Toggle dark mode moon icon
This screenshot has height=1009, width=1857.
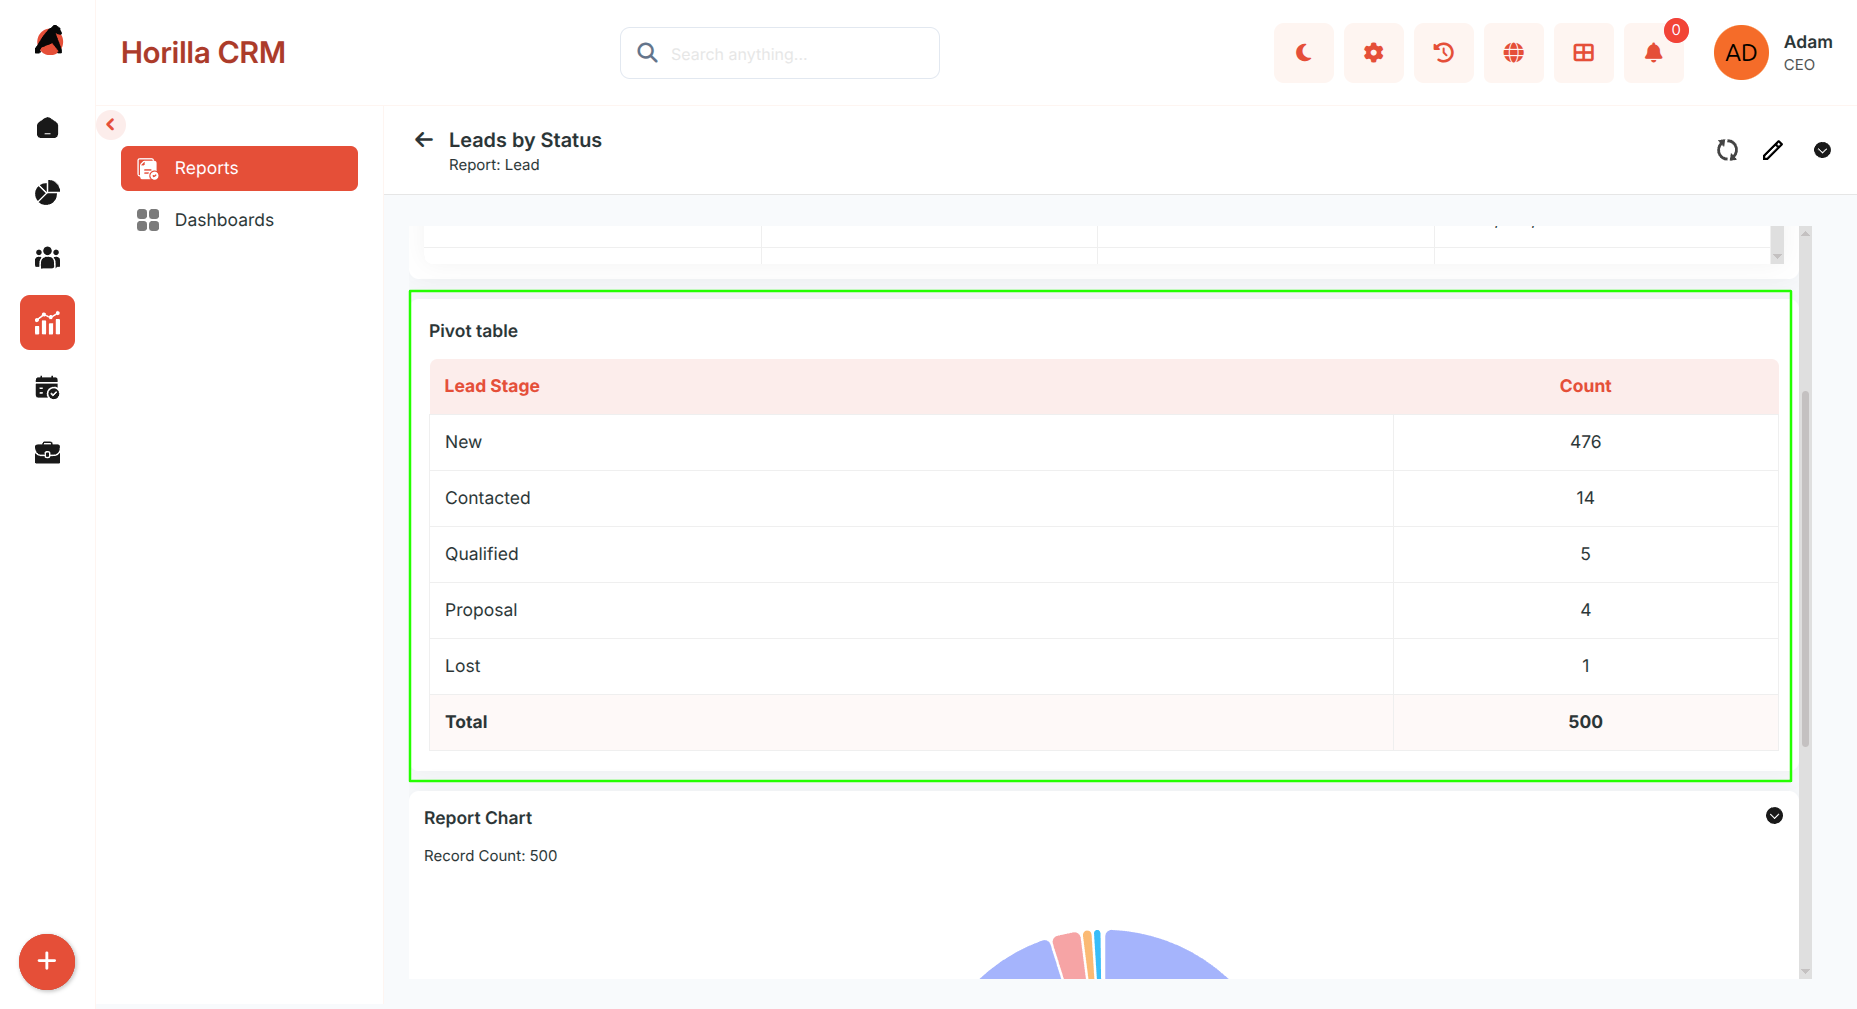pos(1303,53)
